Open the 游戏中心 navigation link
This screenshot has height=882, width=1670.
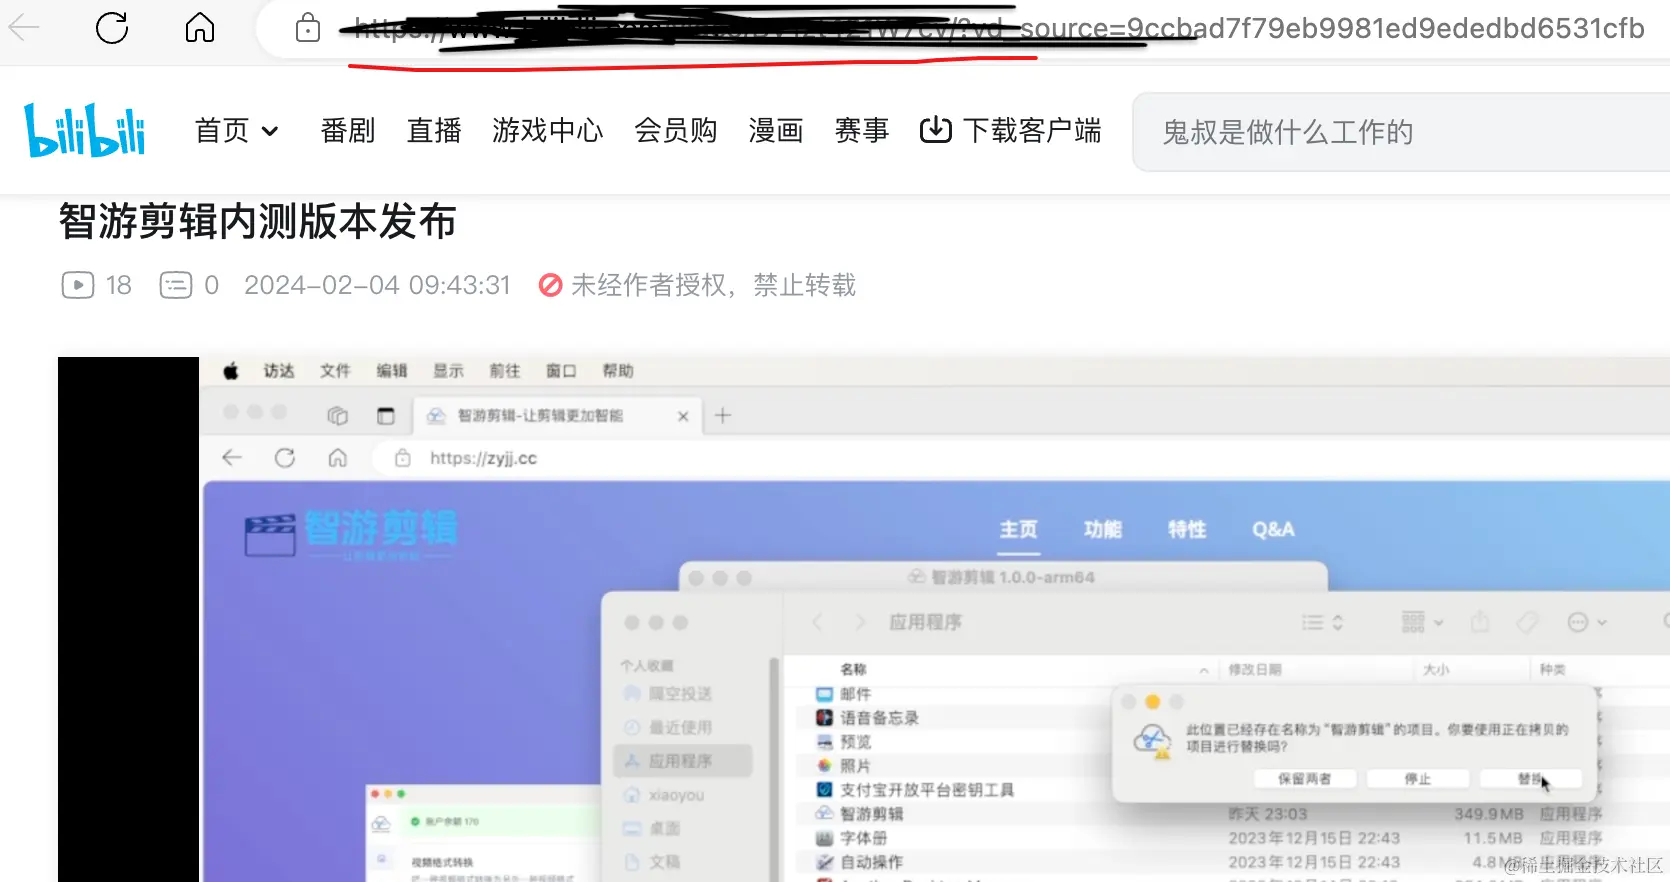tap(548, 130)
